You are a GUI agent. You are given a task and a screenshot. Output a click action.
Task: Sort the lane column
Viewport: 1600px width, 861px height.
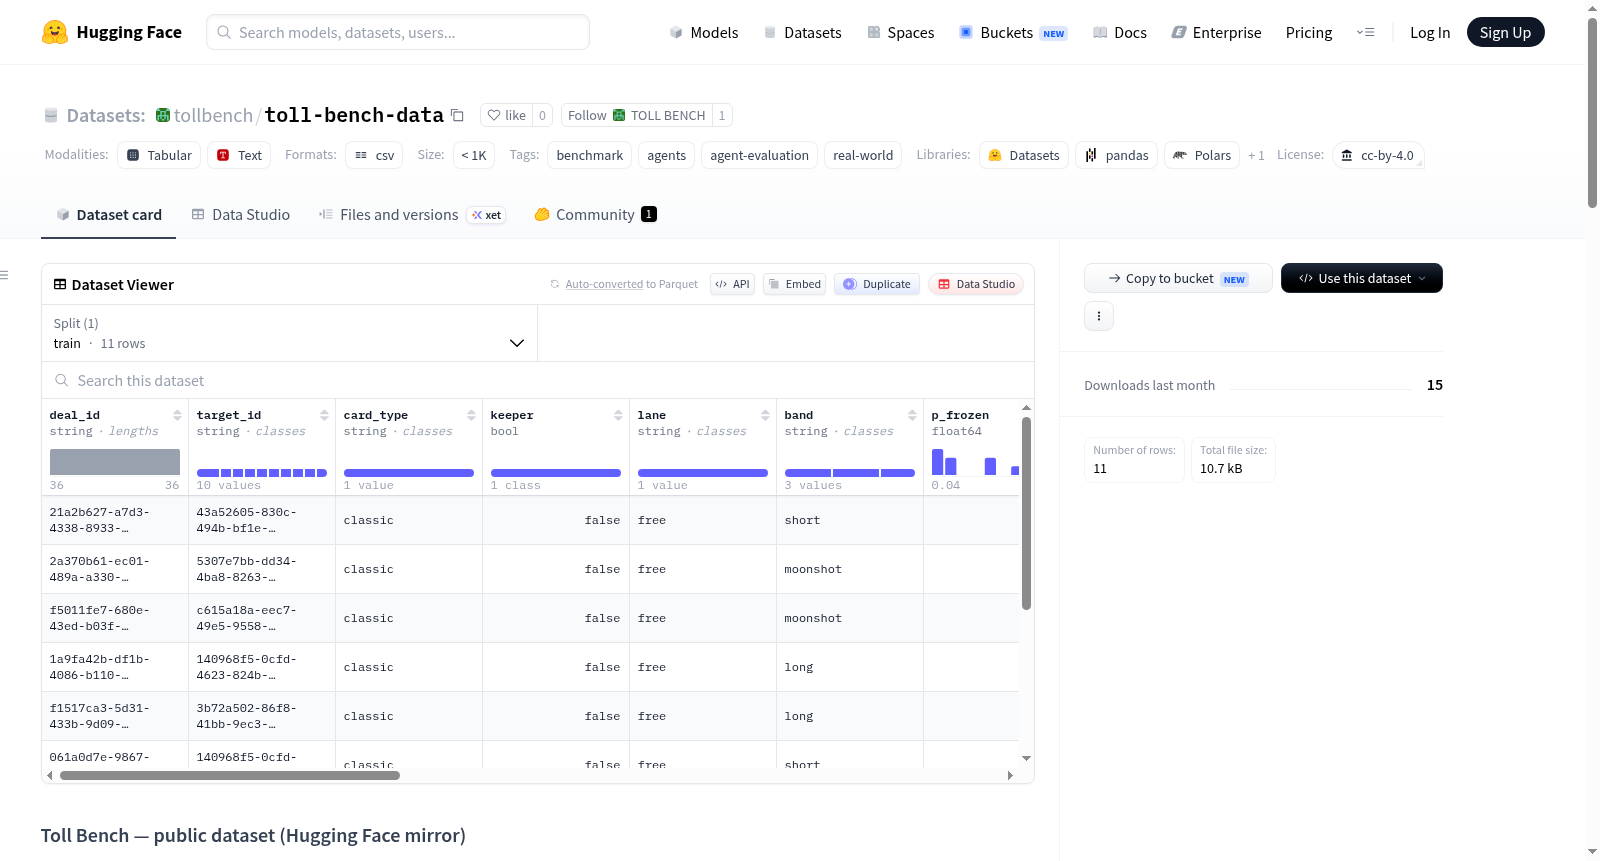pos(765,415)
